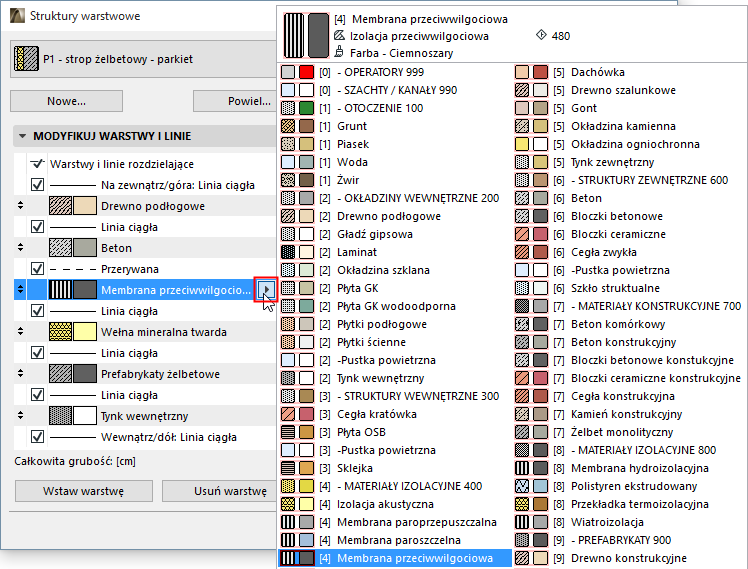
Task: Select [7] Kamień konstrukcyjny entry
Action: (x=630, y=414)
